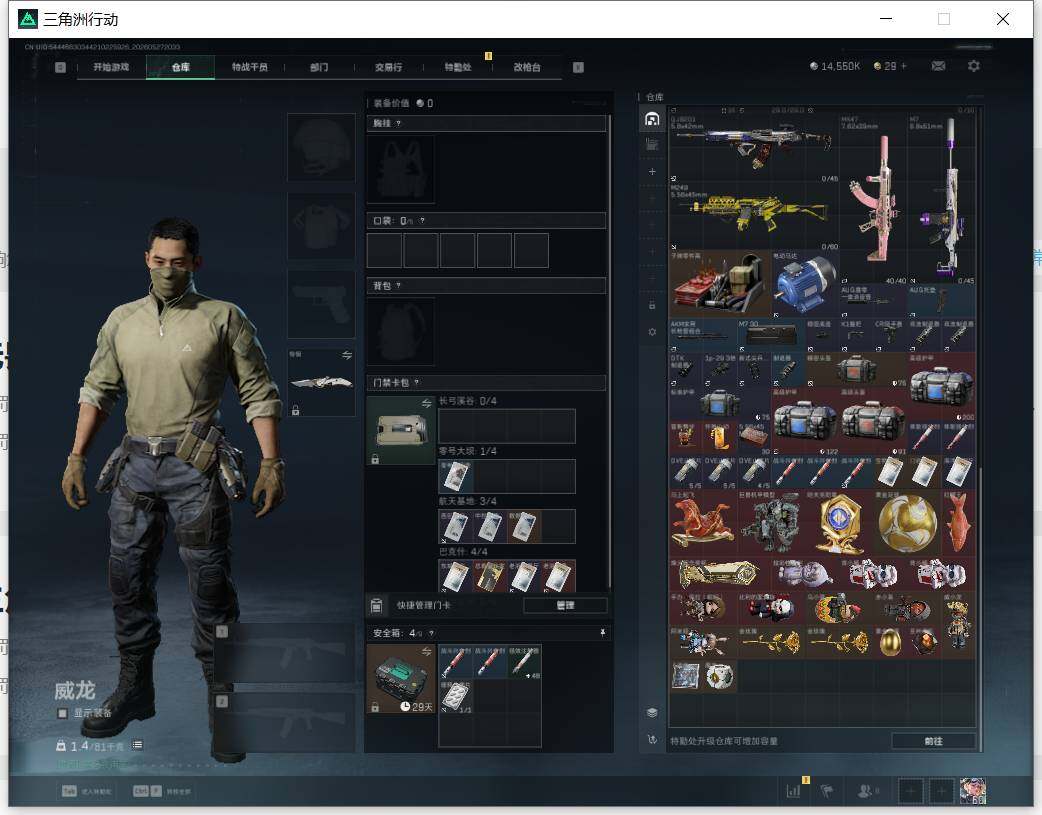Click the locked warehouse slot icon
Screen dimensions: 1042x815
[652, 305]
